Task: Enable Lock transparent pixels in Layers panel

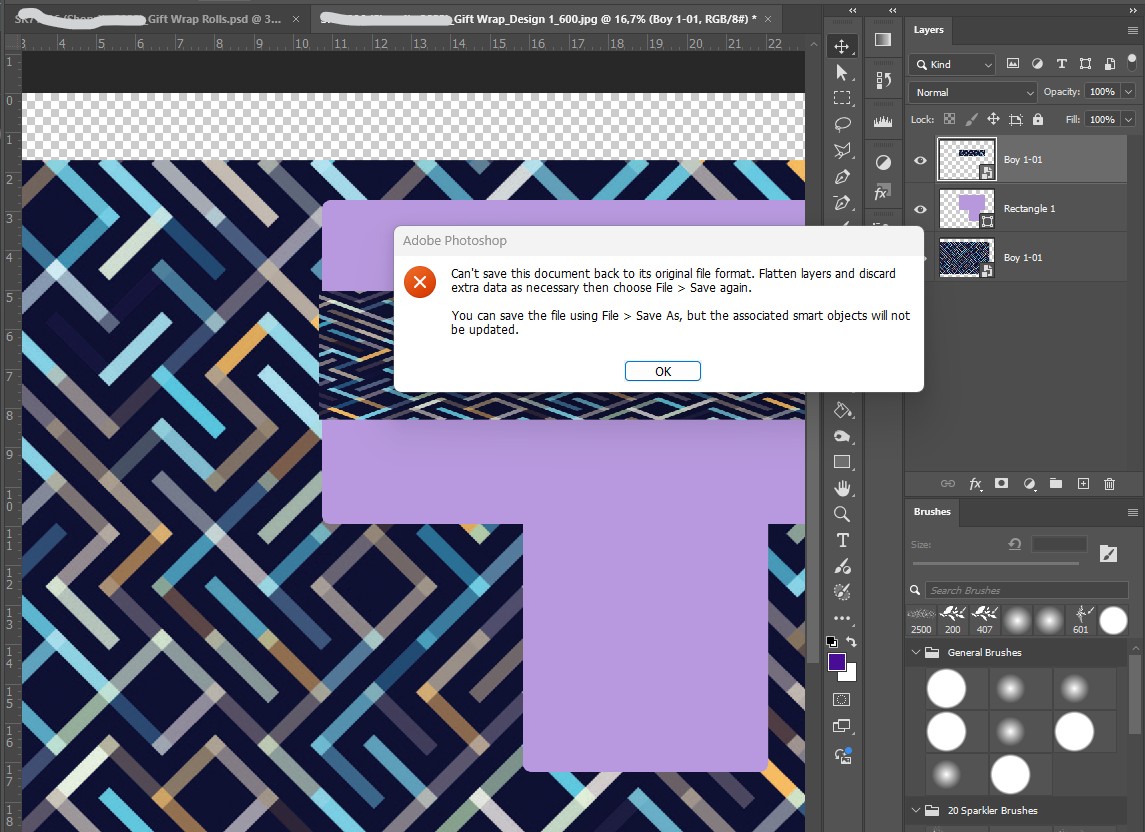Action: (947, 119)
